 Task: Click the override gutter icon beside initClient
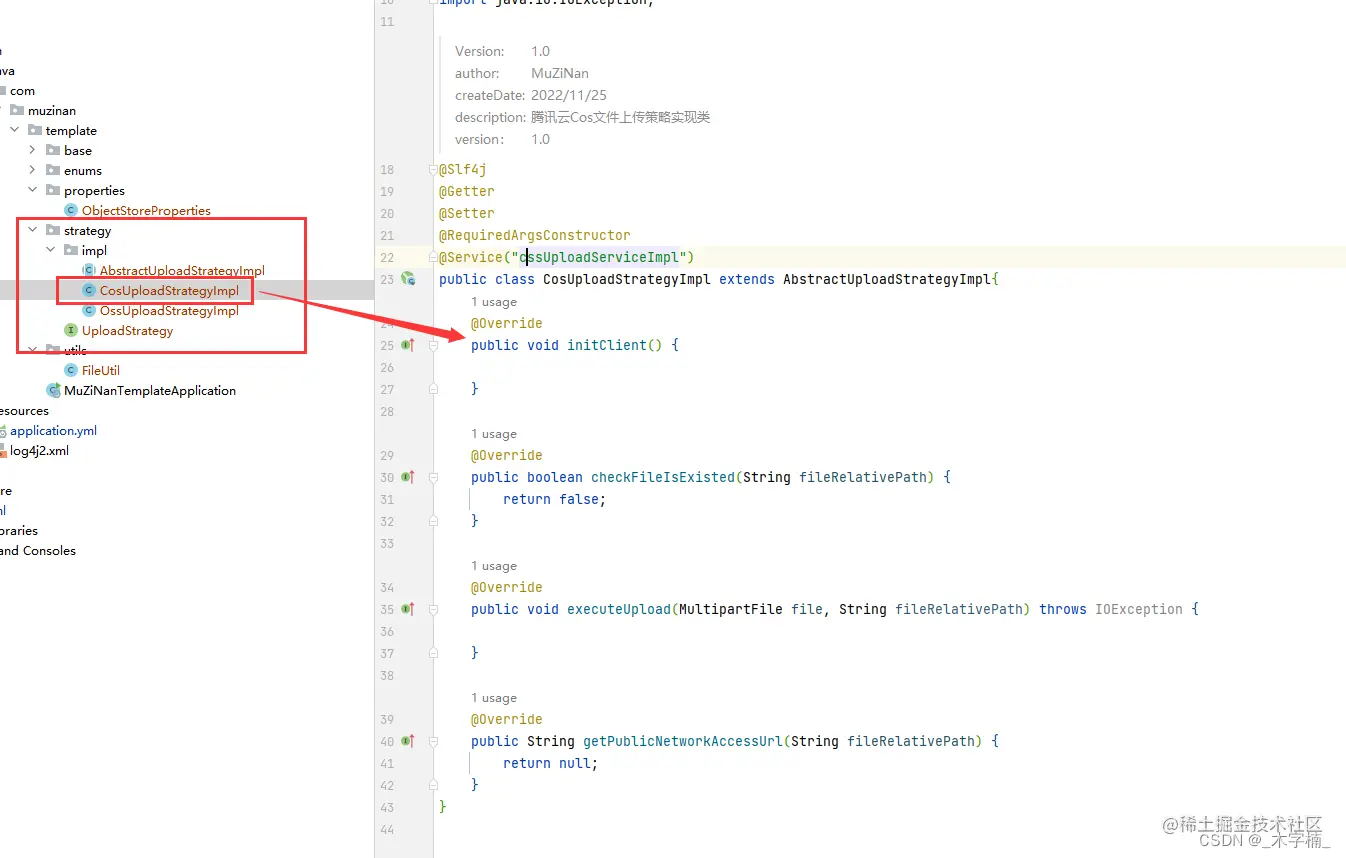[x=408, y=345]
